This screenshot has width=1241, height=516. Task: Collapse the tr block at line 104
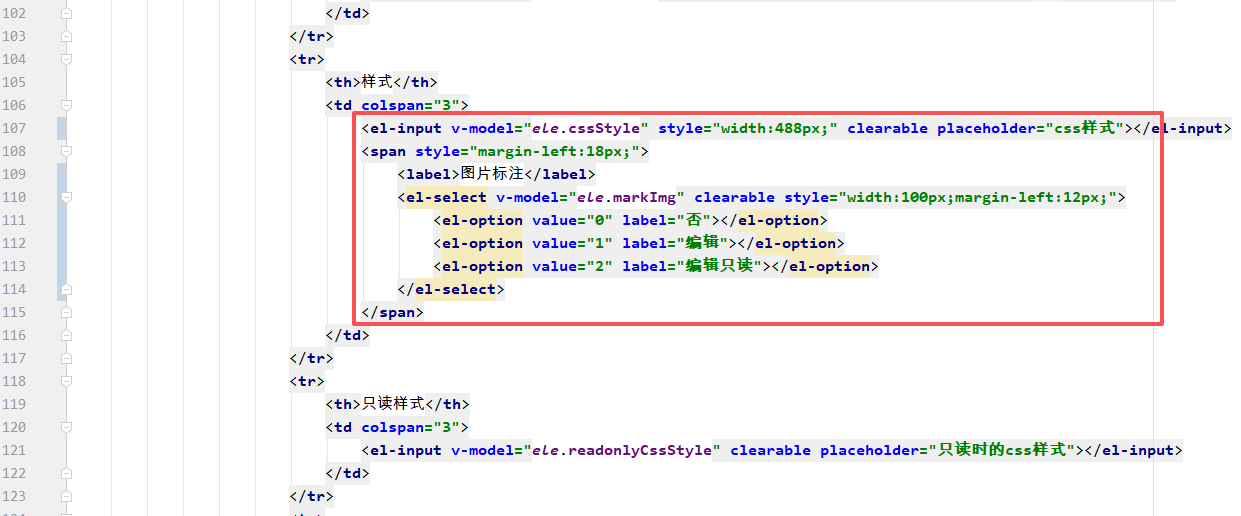(x=67, y=59)
